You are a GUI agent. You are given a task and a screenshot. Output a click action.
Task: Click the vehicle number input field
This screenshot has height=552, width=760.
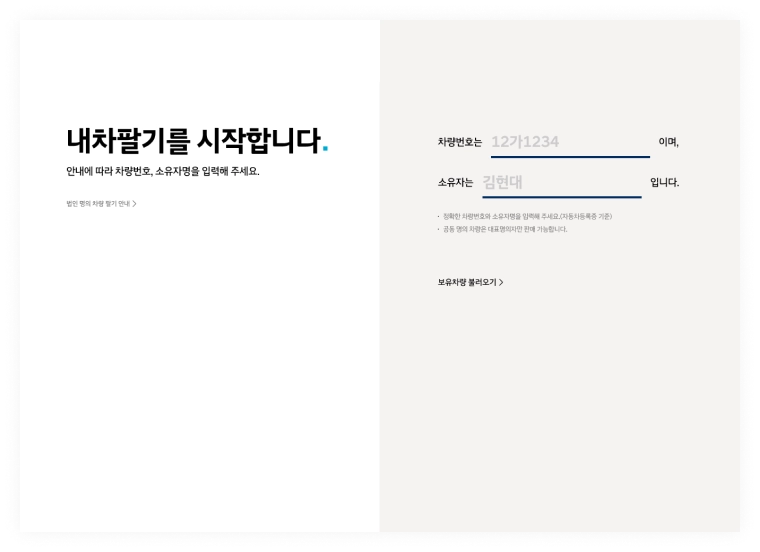[570, 142]
